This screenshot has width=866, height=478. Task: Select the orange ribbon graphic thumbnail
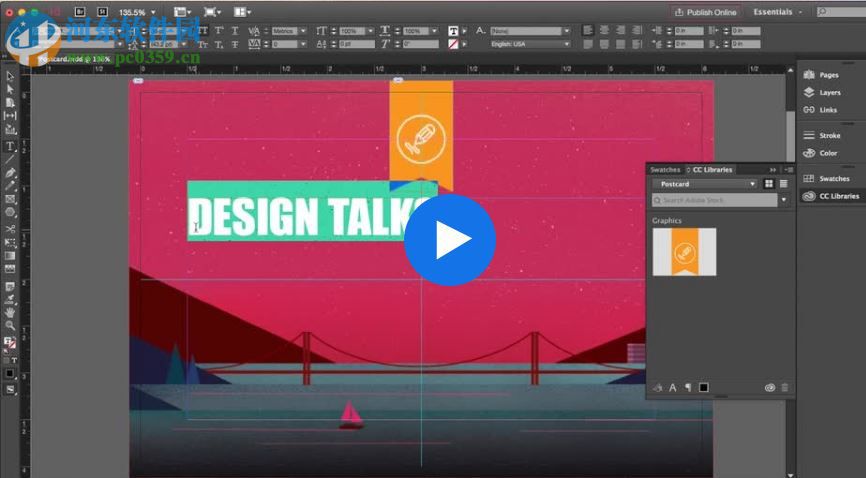684,252
